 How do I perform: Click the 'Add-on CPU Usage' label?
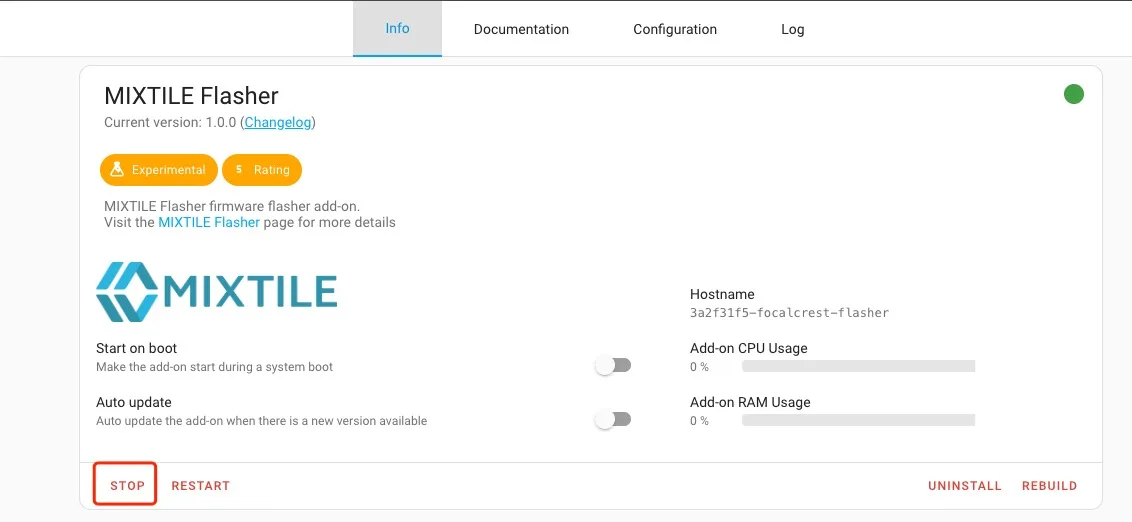749,348
